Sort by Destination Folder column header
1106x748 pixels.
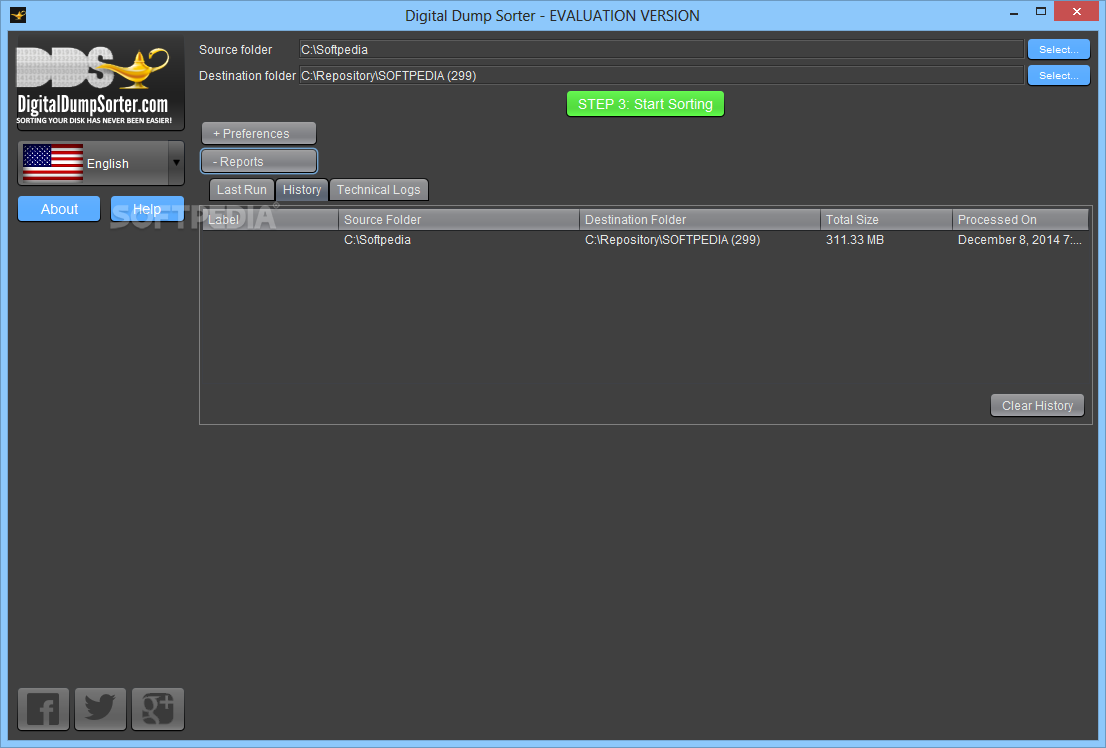(700, 219)
